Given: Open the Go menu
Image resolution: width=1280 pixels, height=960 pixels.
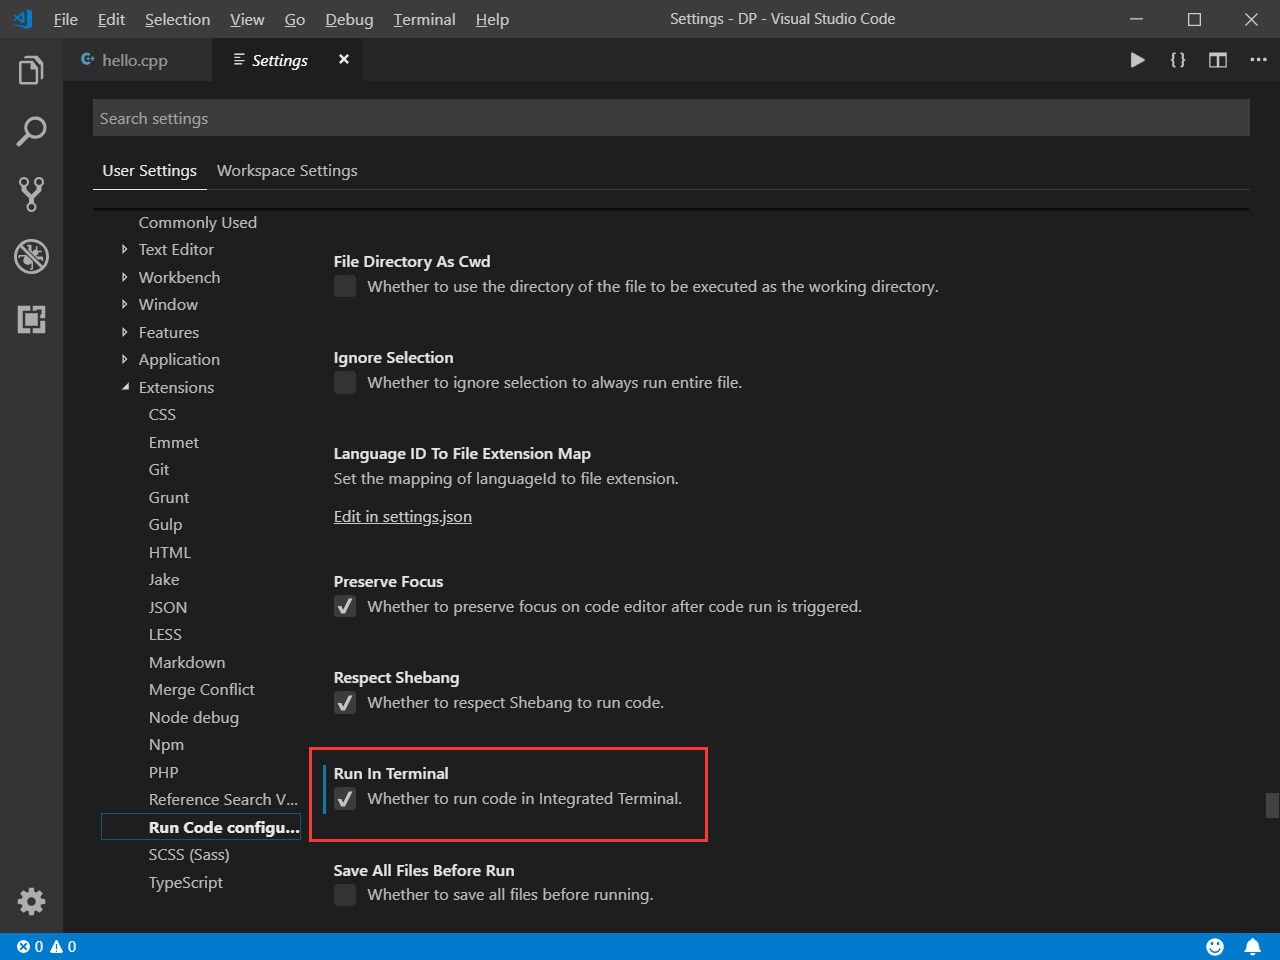Looking at the screenshot, I should pos(294,19).
